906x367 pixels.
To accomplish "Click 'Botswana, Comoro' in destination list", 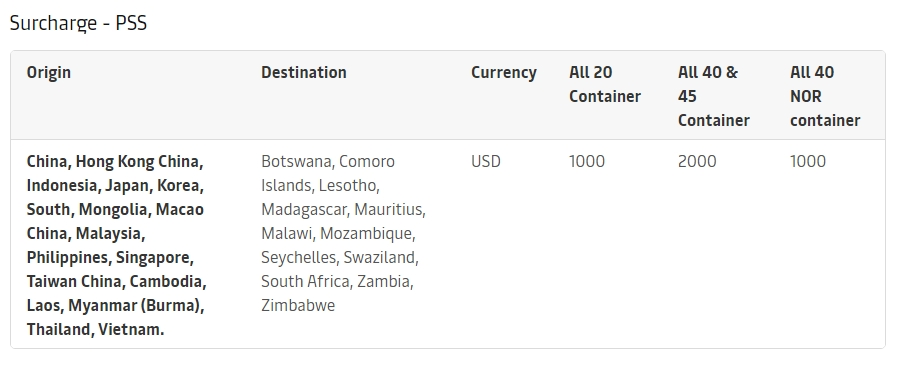I will coord(328,161).
